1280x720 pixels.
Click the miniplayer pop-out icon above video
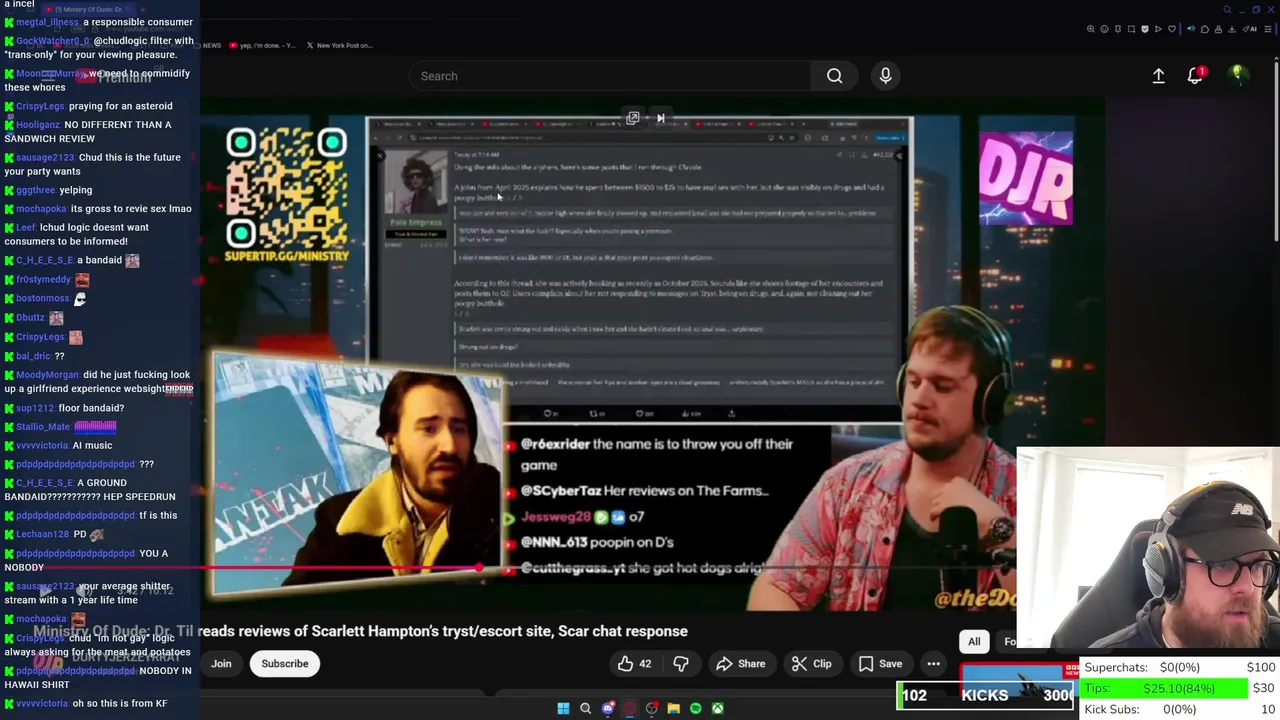click(633, 118)
